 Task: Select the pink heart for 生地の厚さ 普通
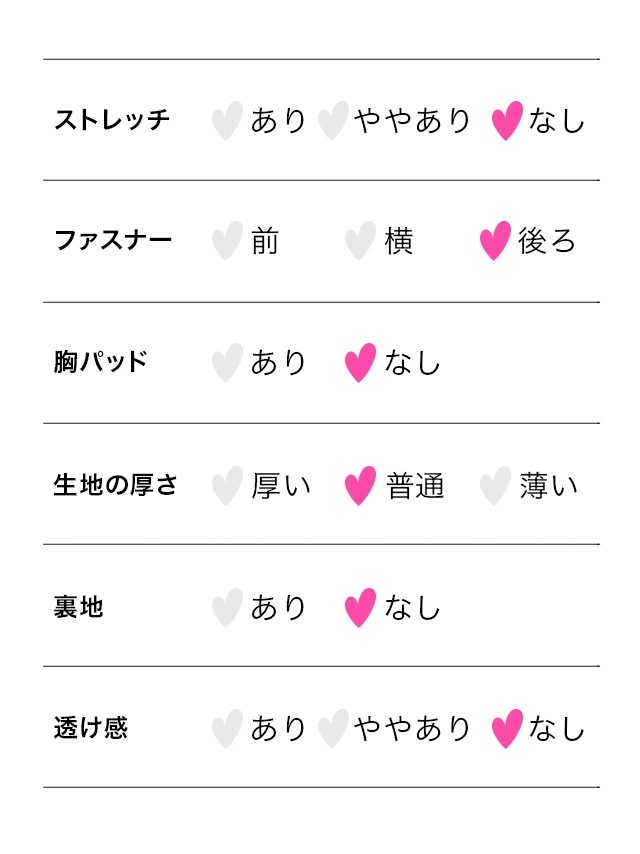pyautogui.click(x=360, y=486)
